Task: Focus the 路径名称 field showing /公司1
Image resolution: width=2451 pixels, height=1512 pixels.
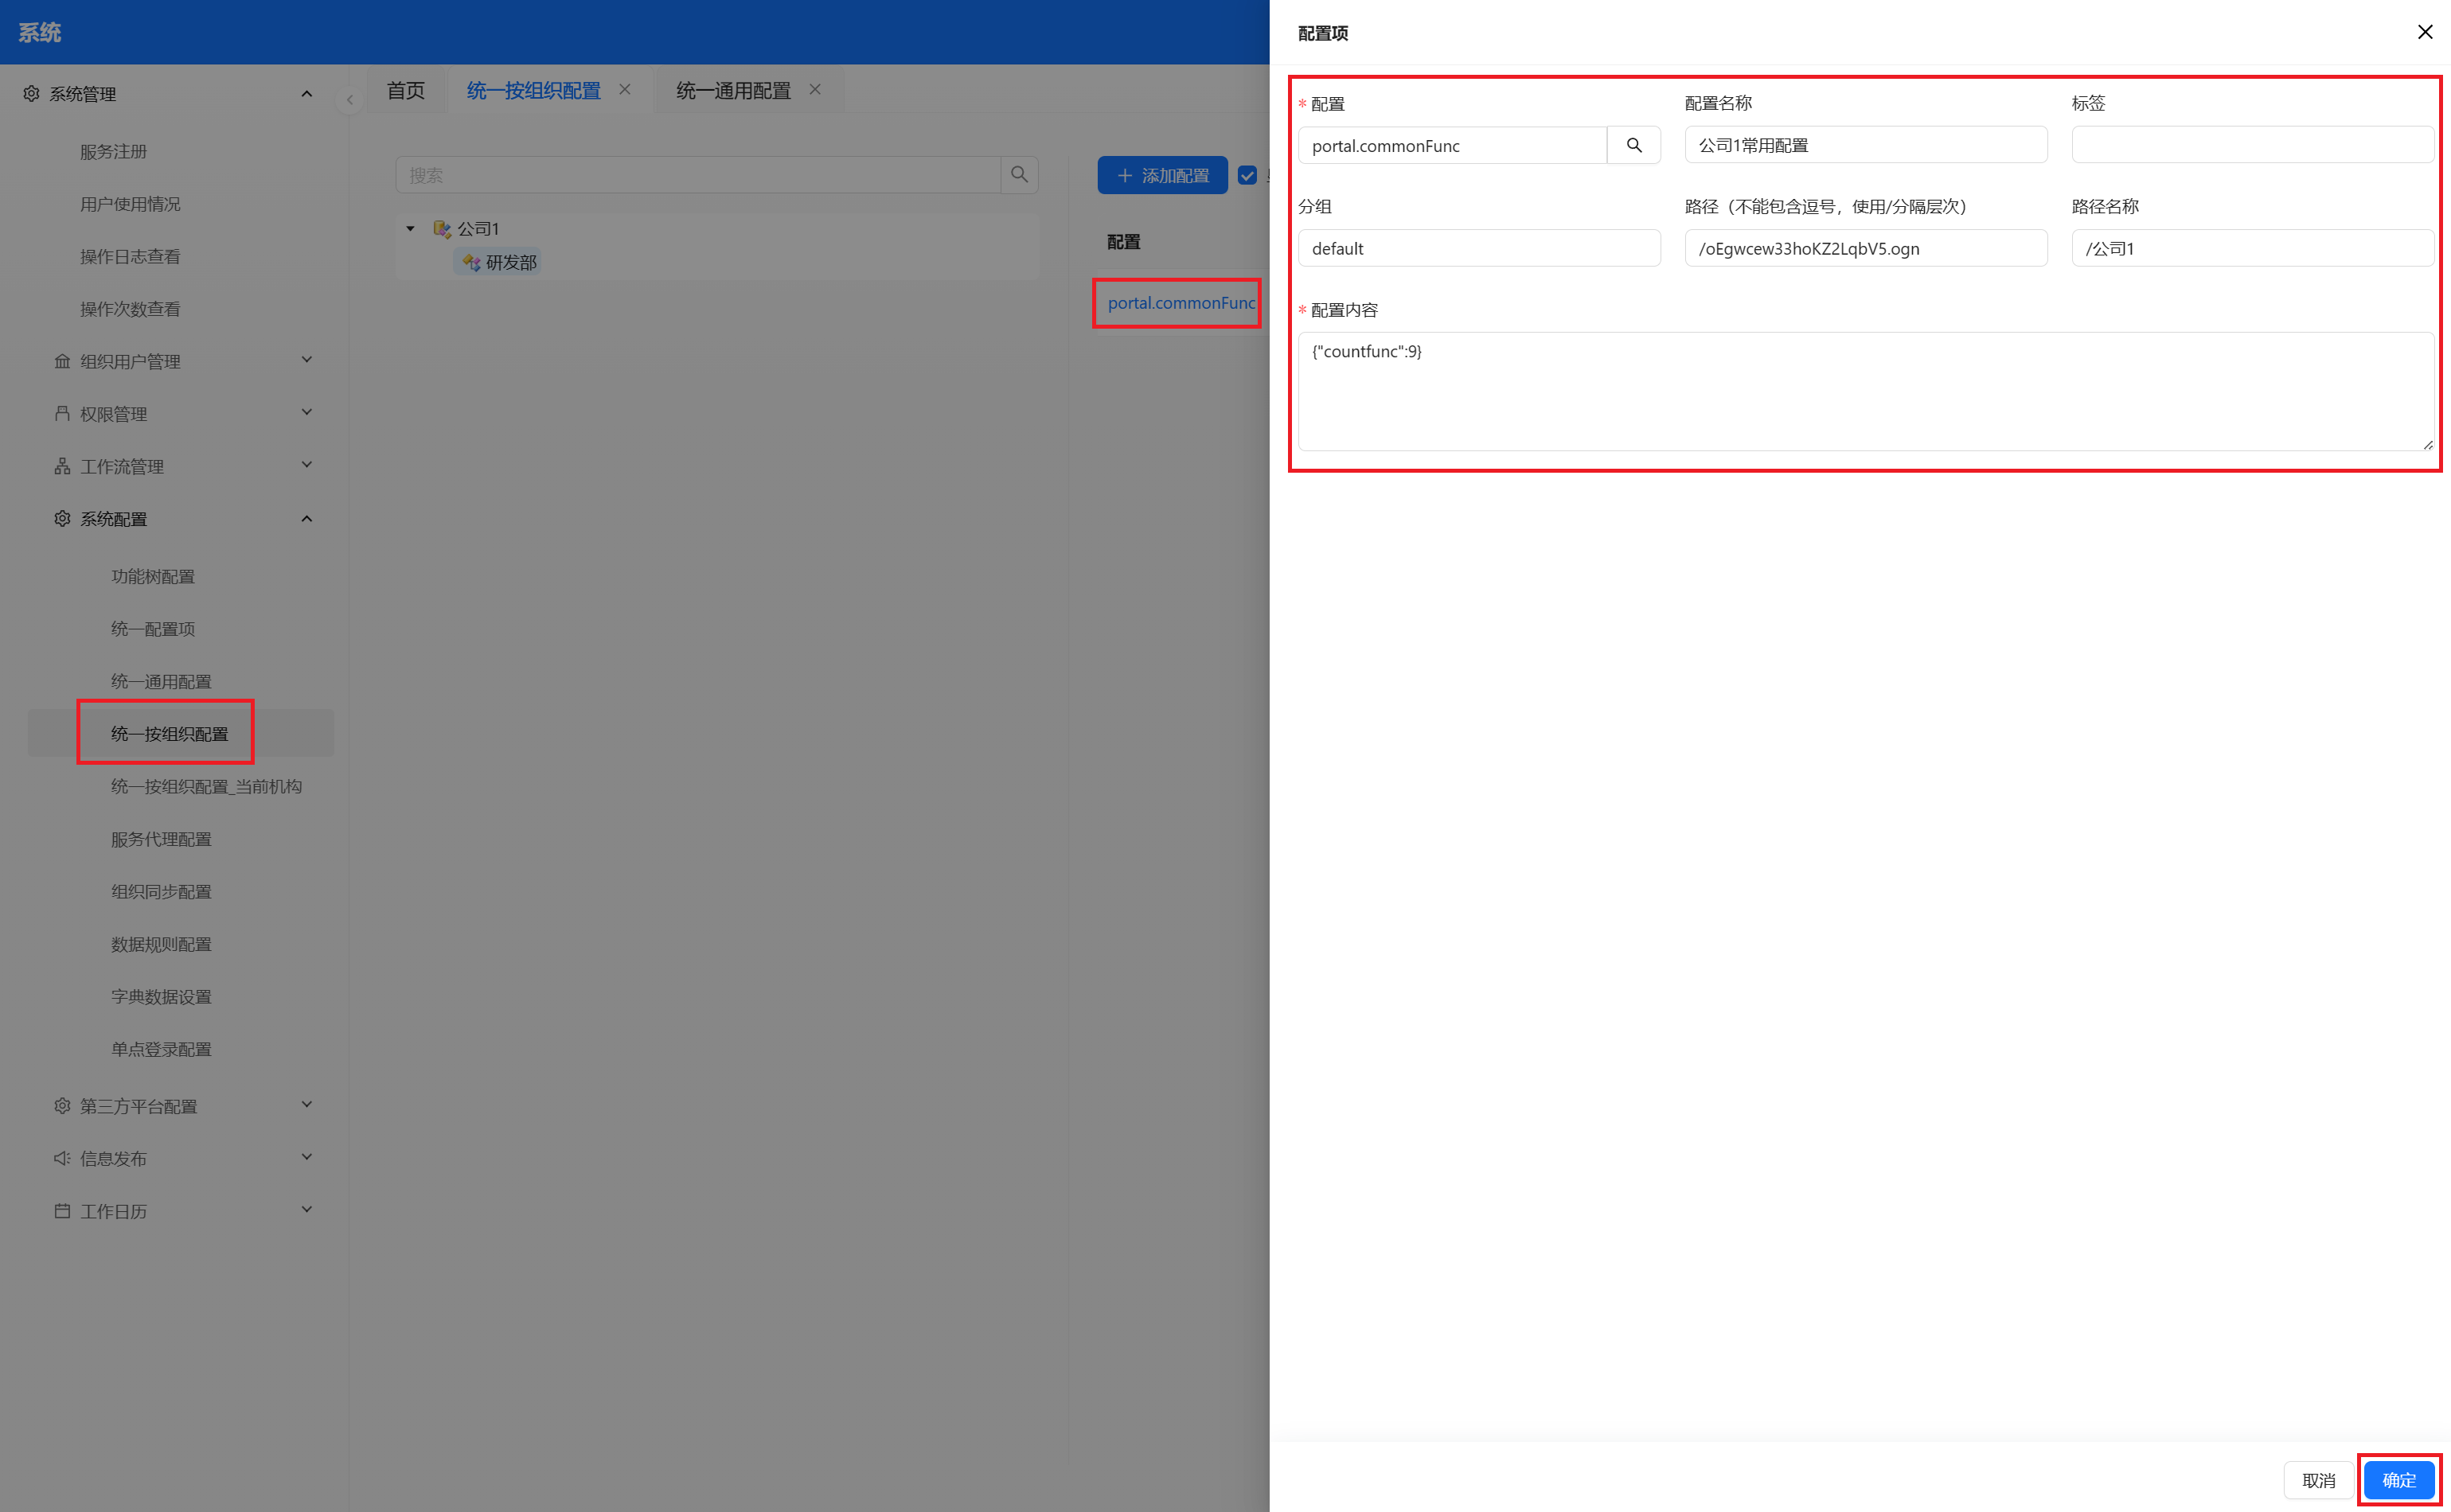Action: pos(2252,248)
